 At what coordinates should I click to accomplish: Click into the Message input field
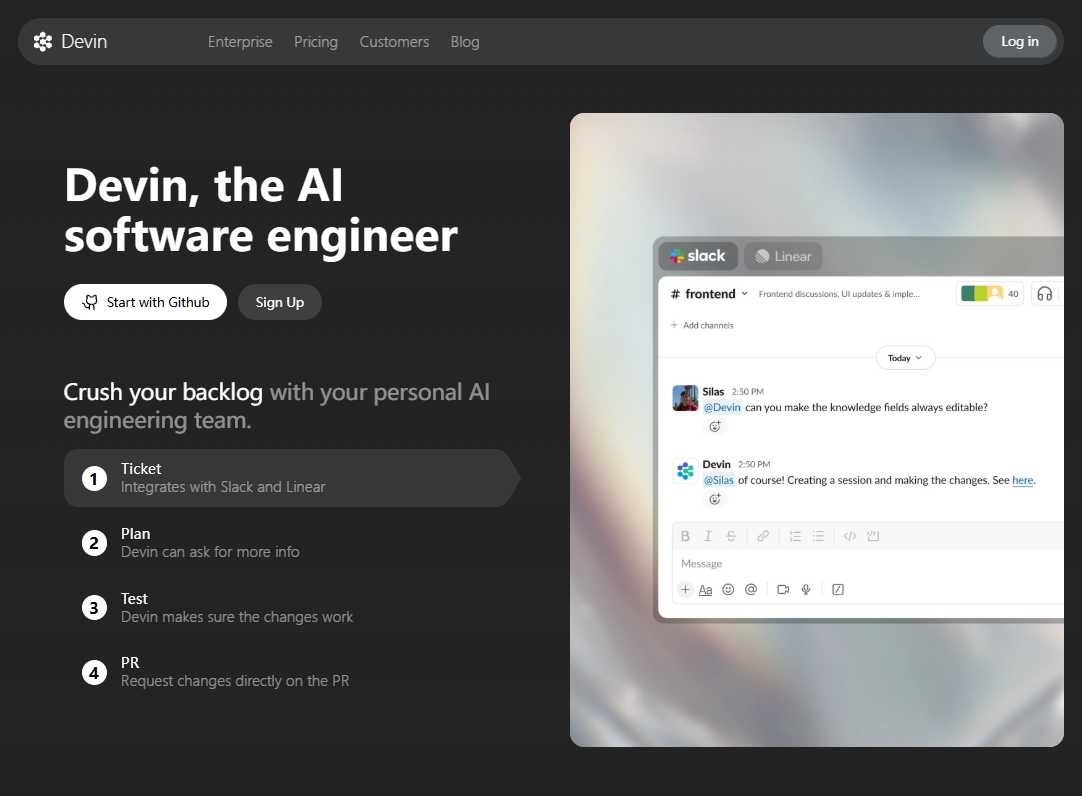860,564
